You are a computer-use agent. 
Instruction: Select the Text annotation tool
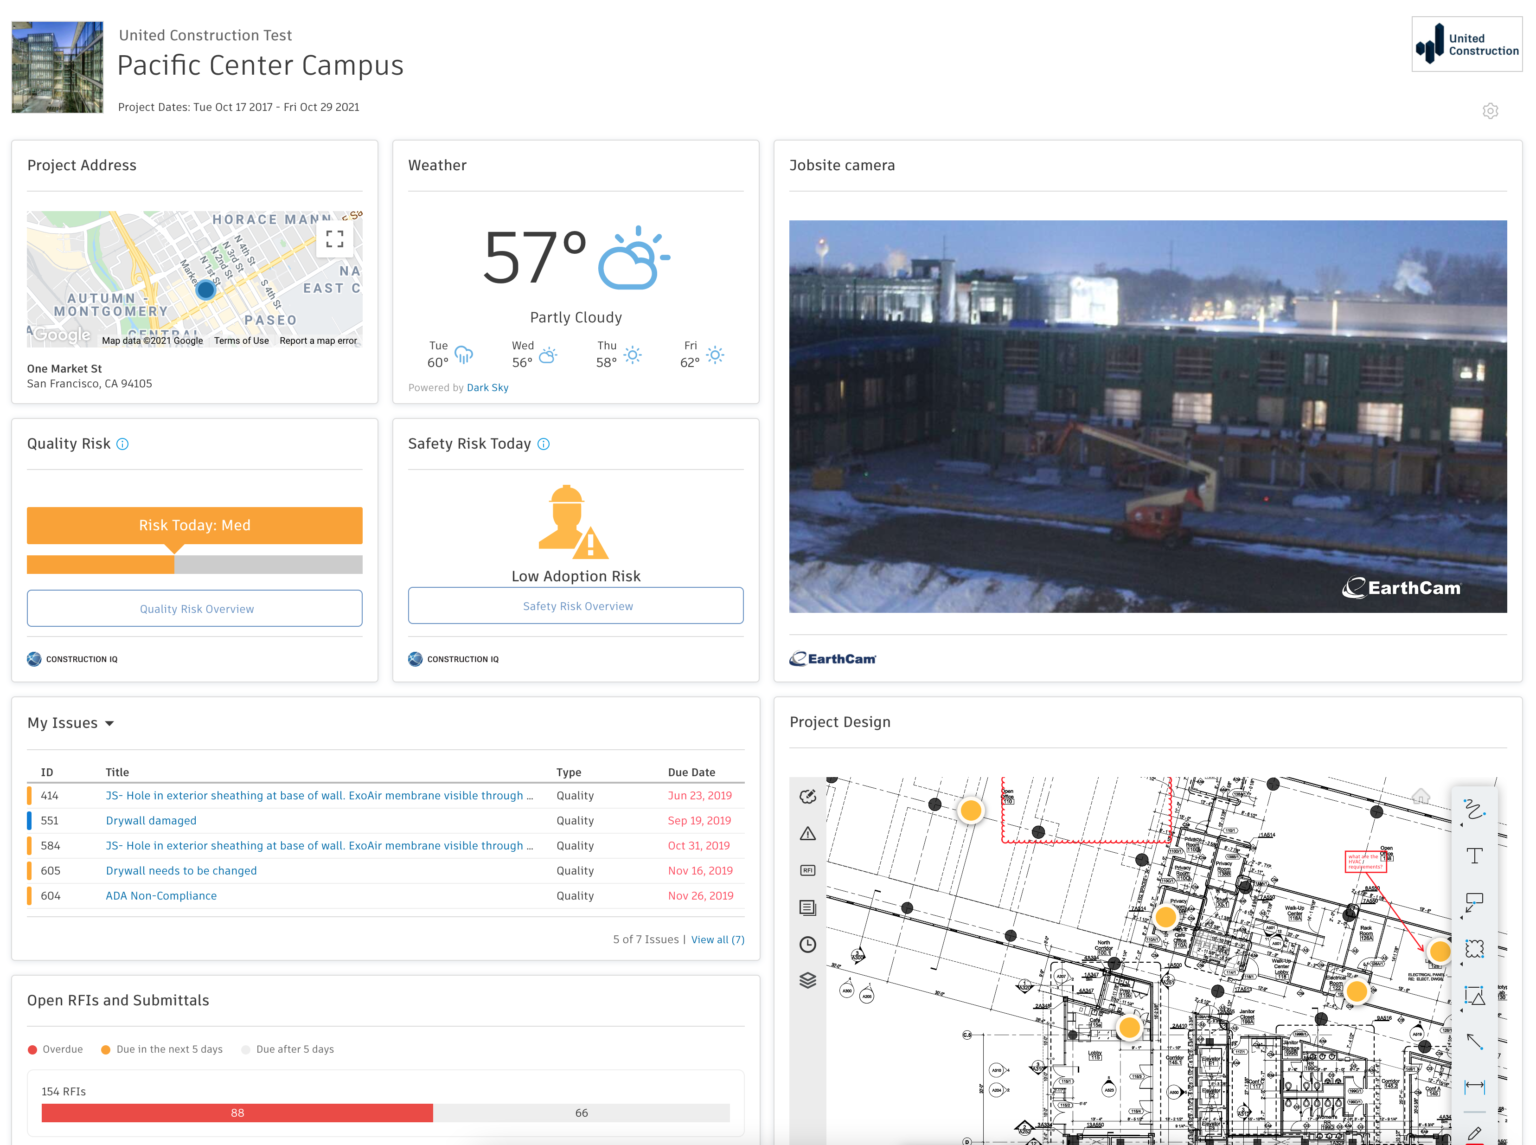pos(1475,854)
